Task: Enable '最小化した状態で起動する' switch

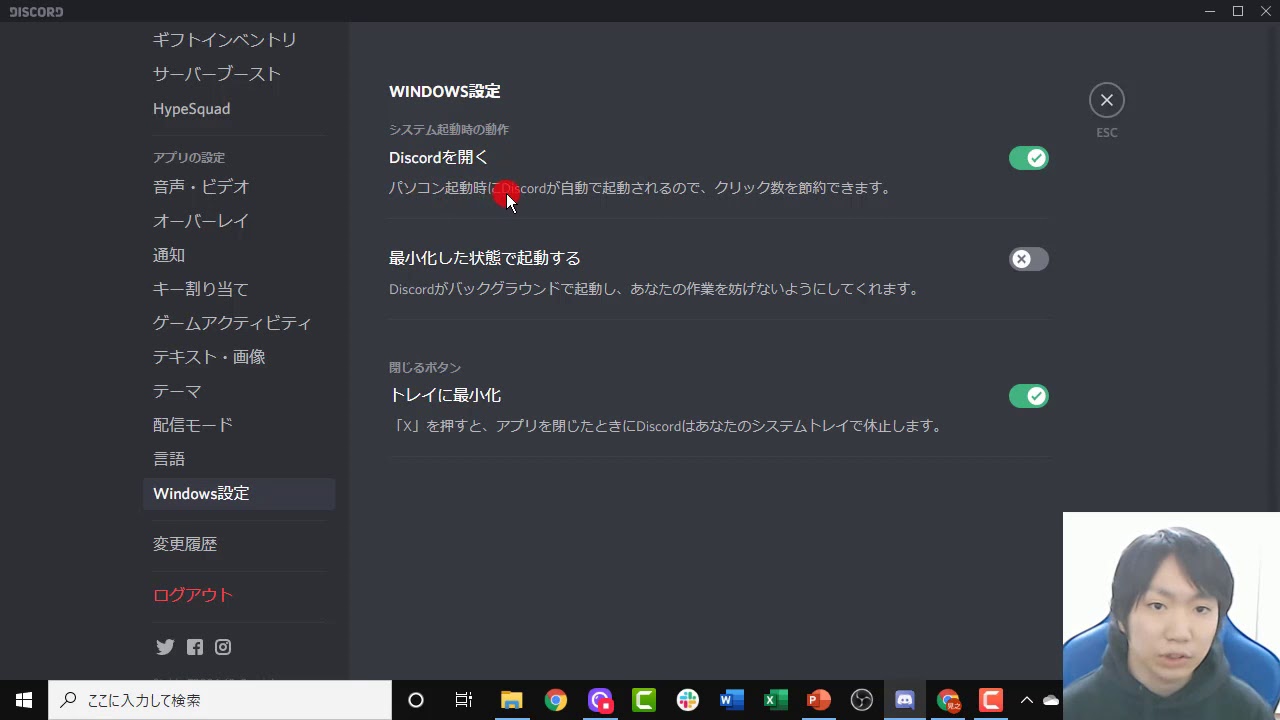Action: click(1028, 259)
